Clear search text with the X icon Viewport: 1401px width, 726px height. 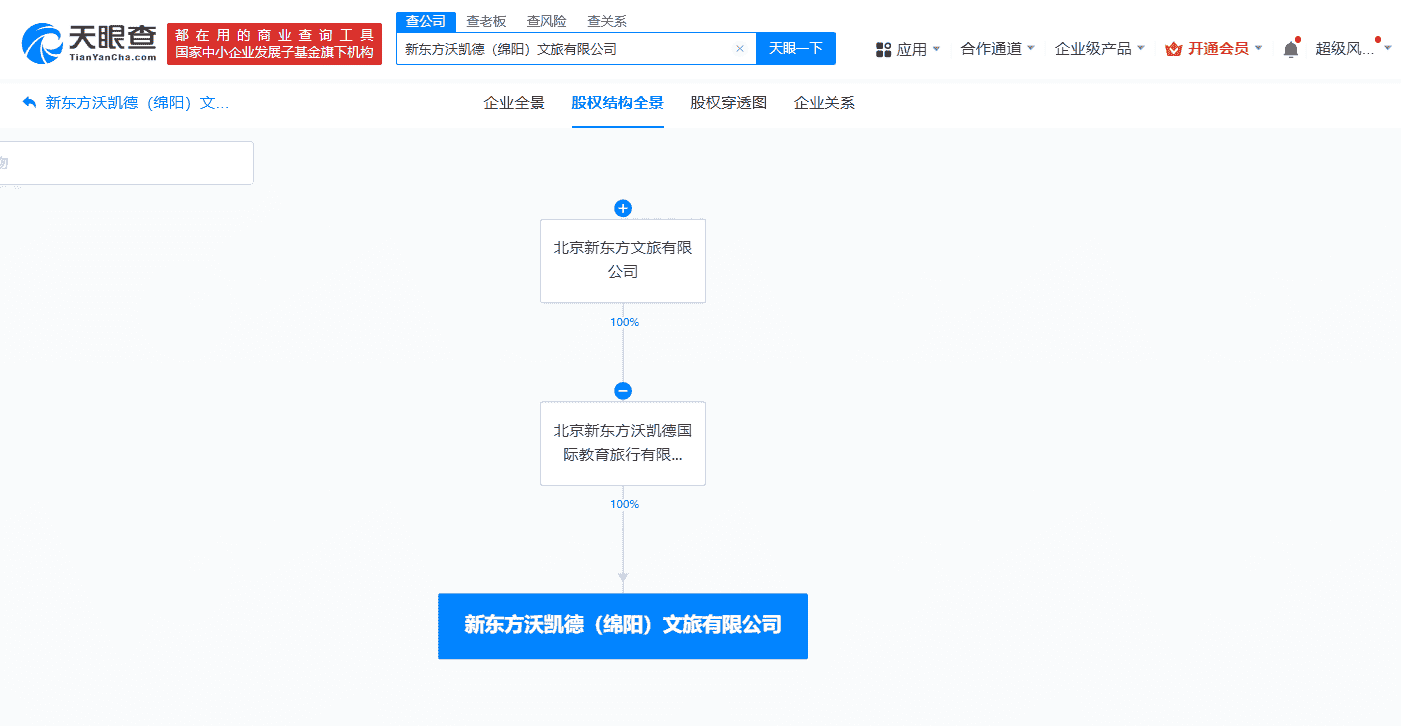(x=740, y=49)
